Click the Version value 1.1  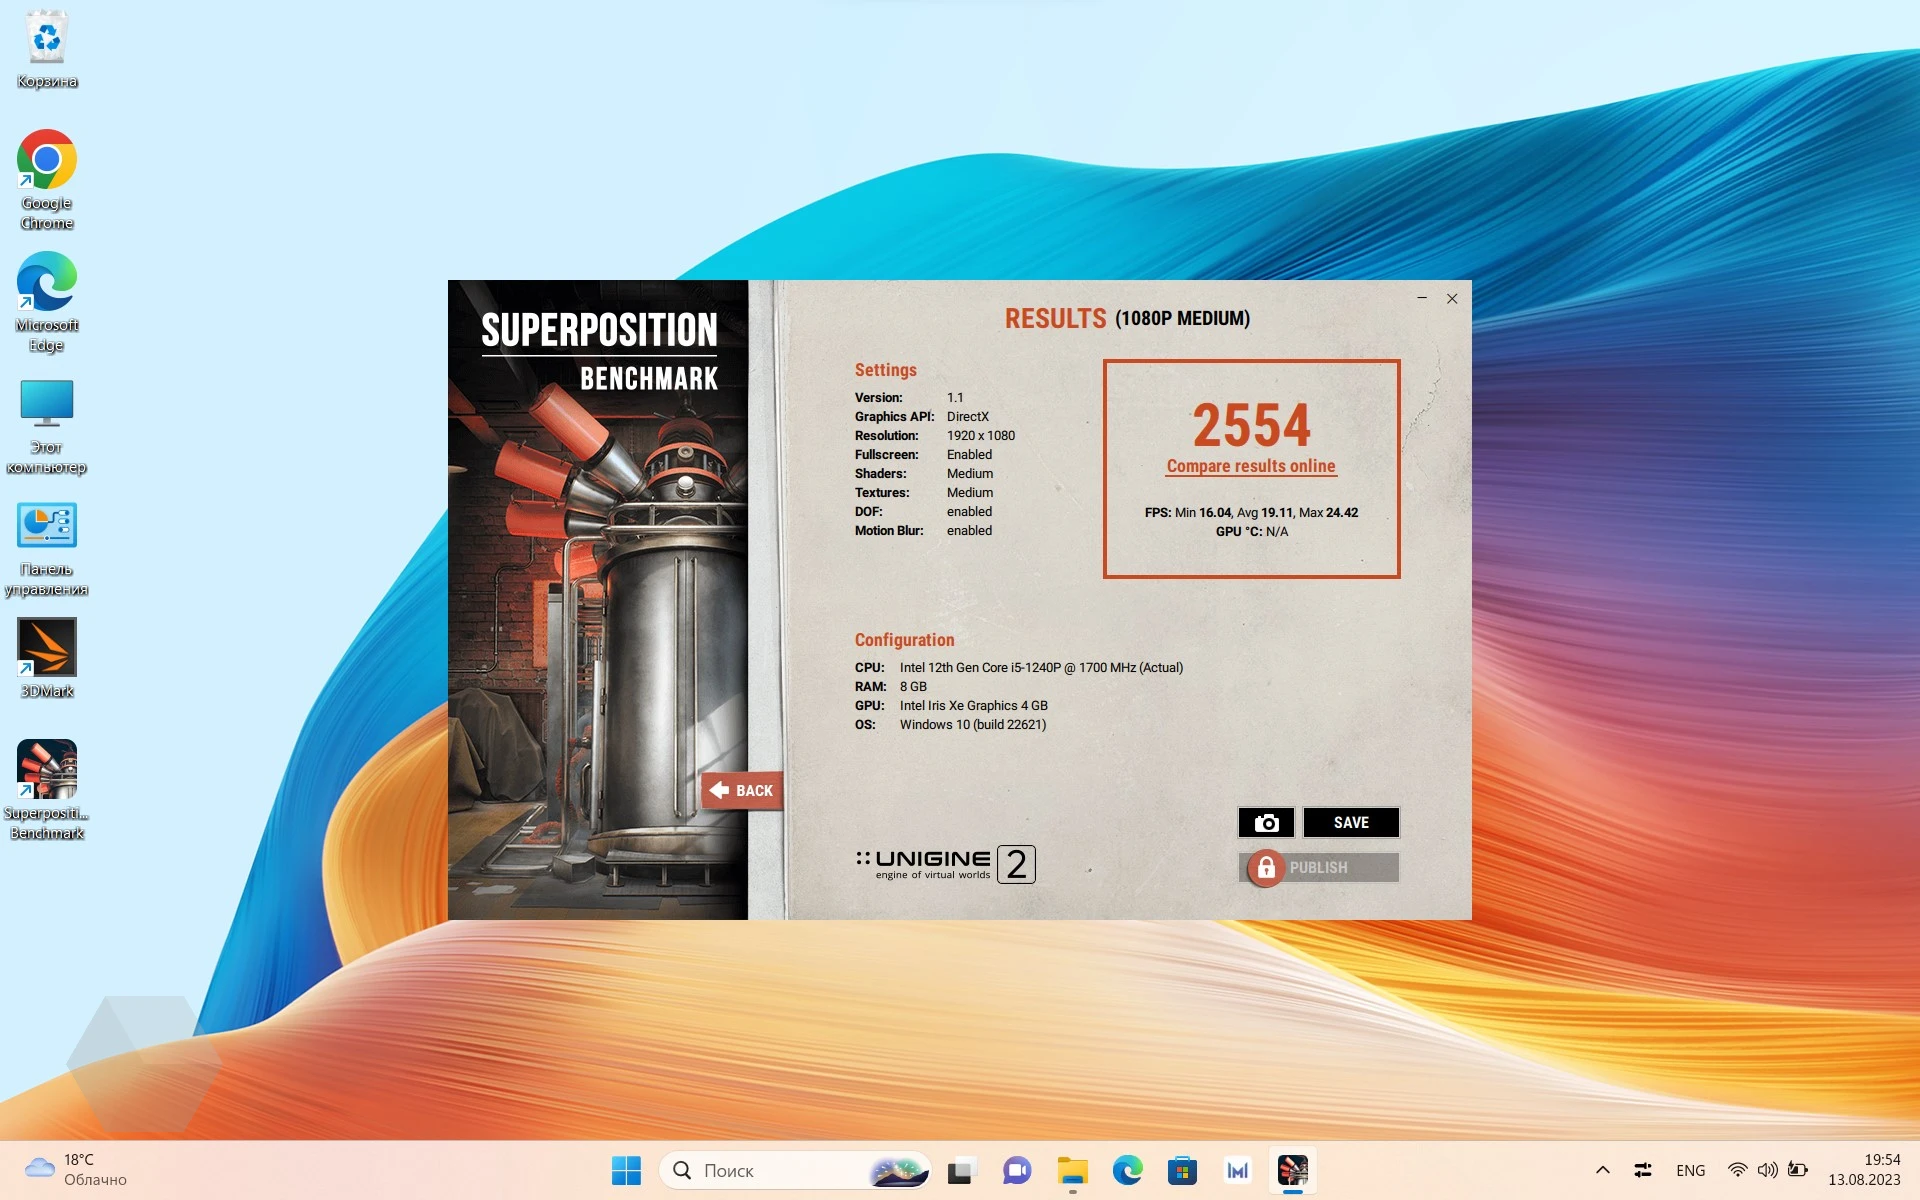pos(955,397)
